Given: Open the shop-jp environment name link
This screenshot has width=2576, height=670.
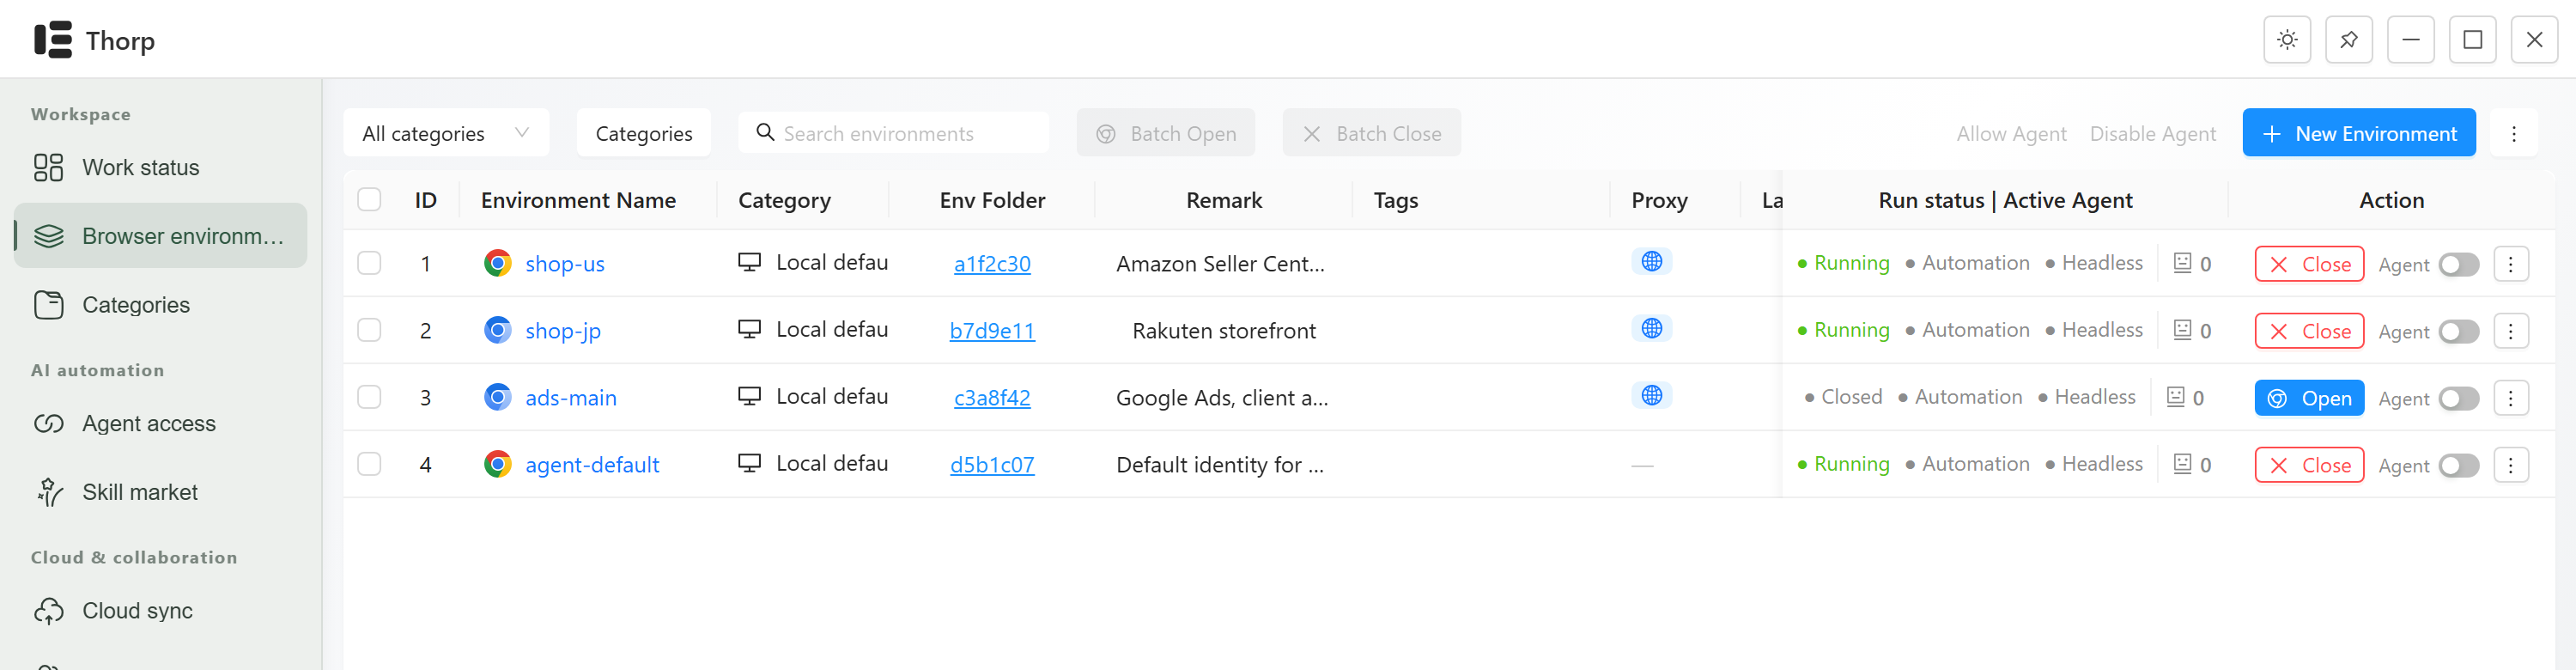Looking at the screenshot, I should 563,331.
